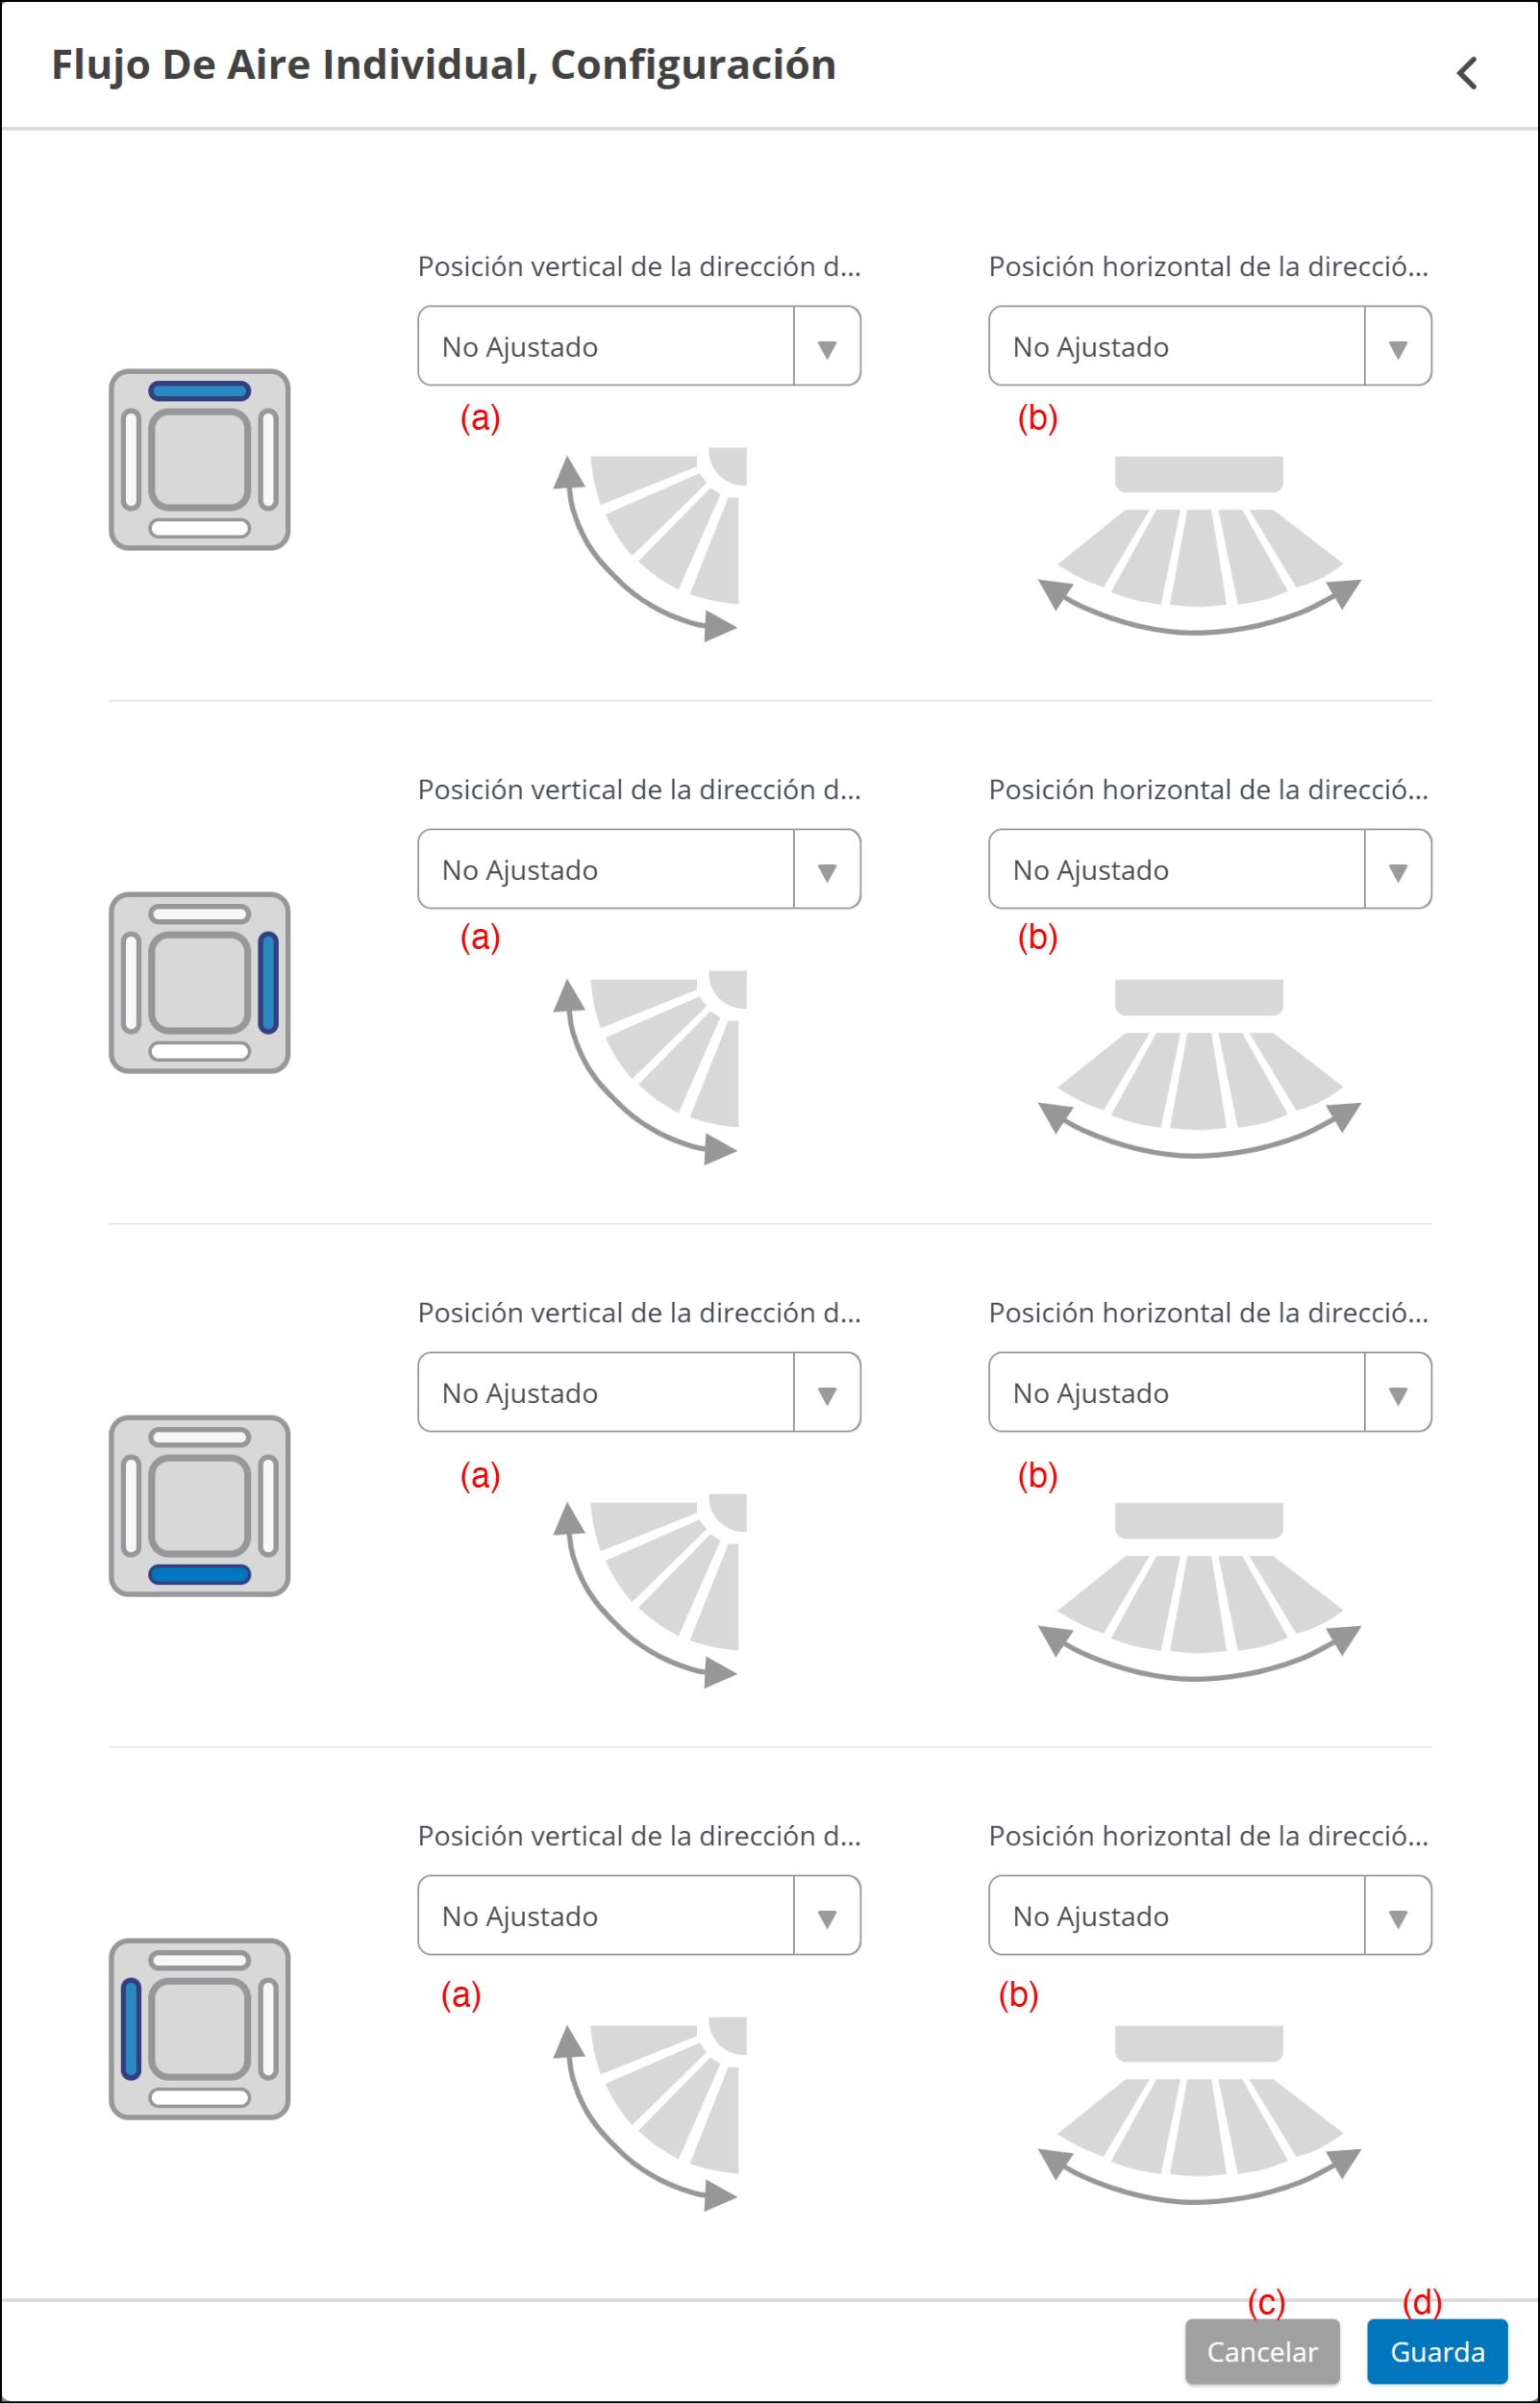Click the cassette icon with left outlet highlighted
This screenshot has width=1540, height=2404.
click(x=200, y=2028)
